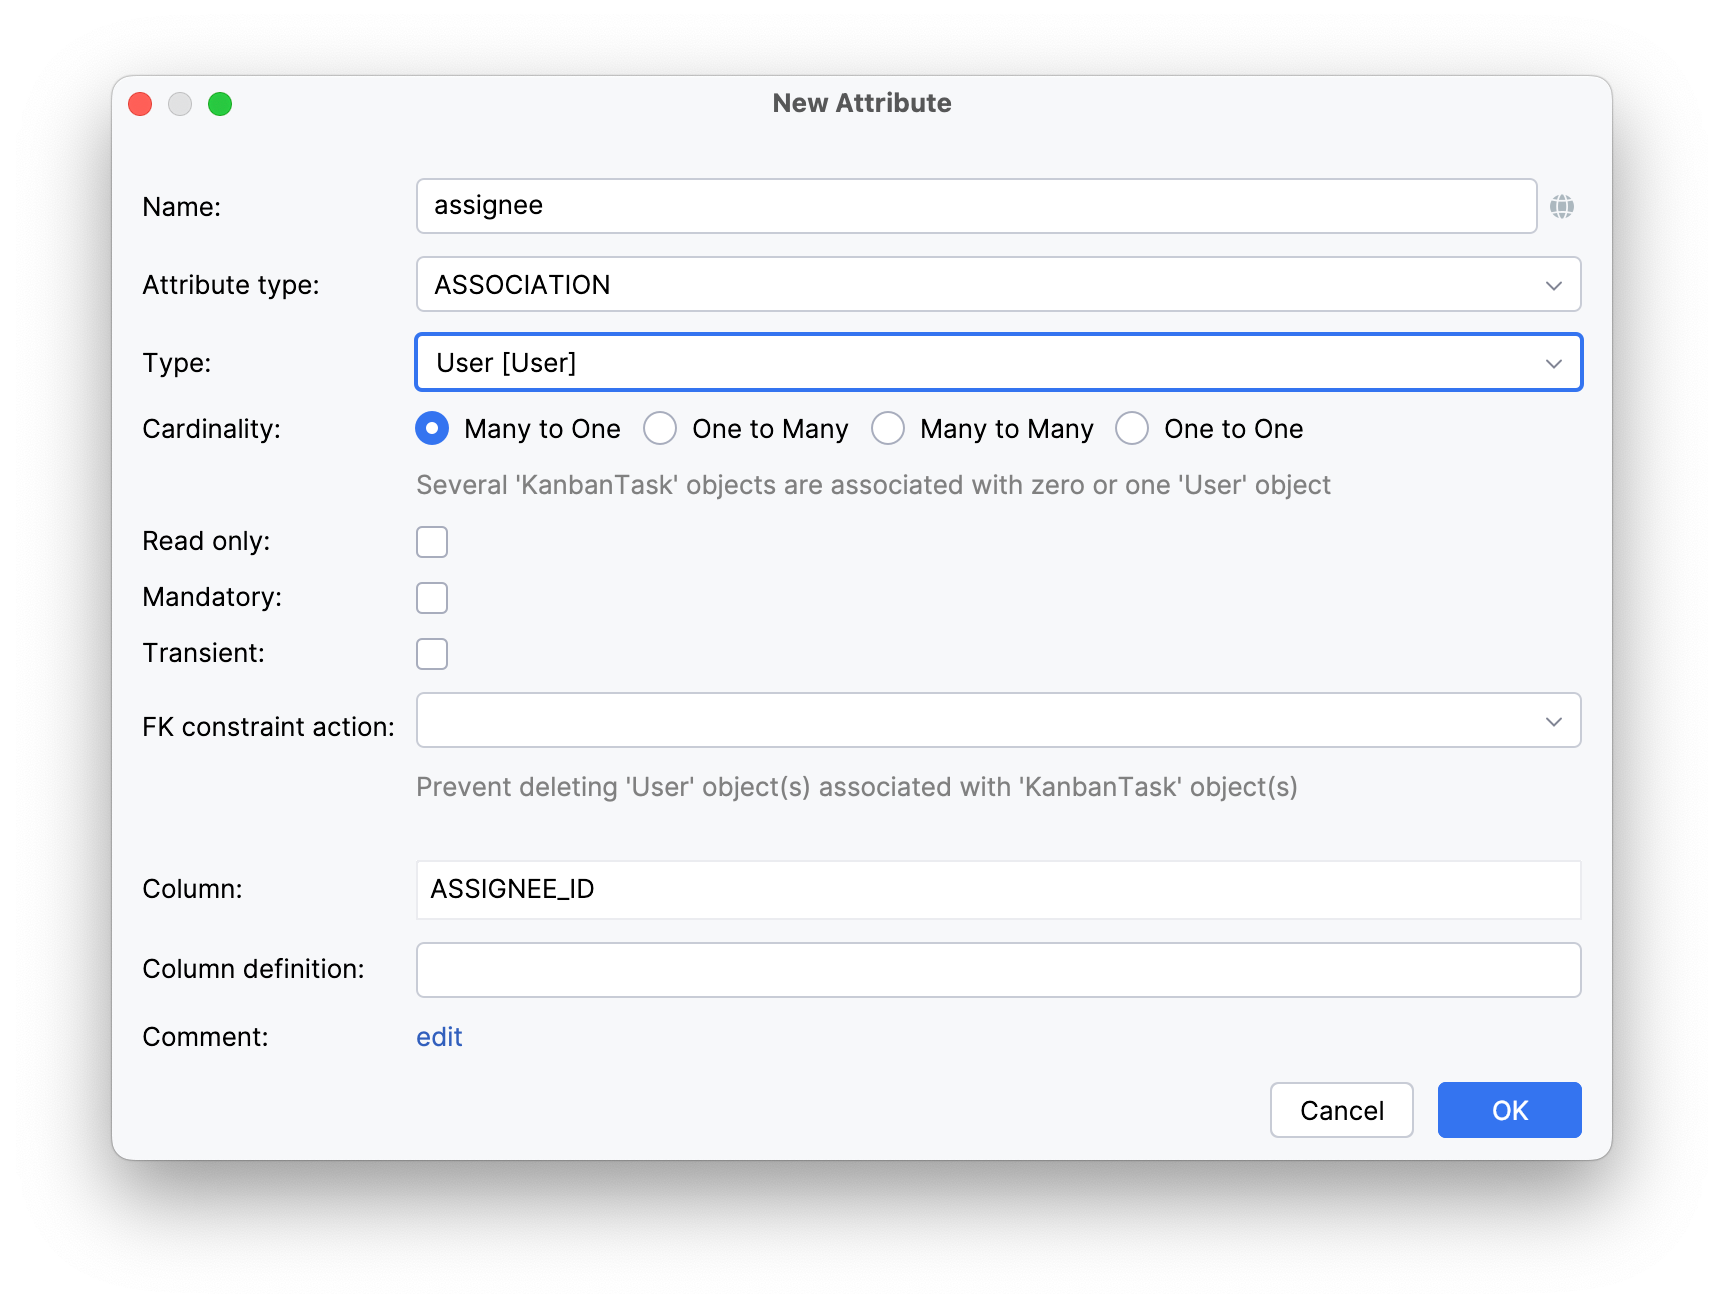This screenshot has height=1308, width=1724.
Task: Open the FK constraint action dropdown
Action: coord(998,720)
